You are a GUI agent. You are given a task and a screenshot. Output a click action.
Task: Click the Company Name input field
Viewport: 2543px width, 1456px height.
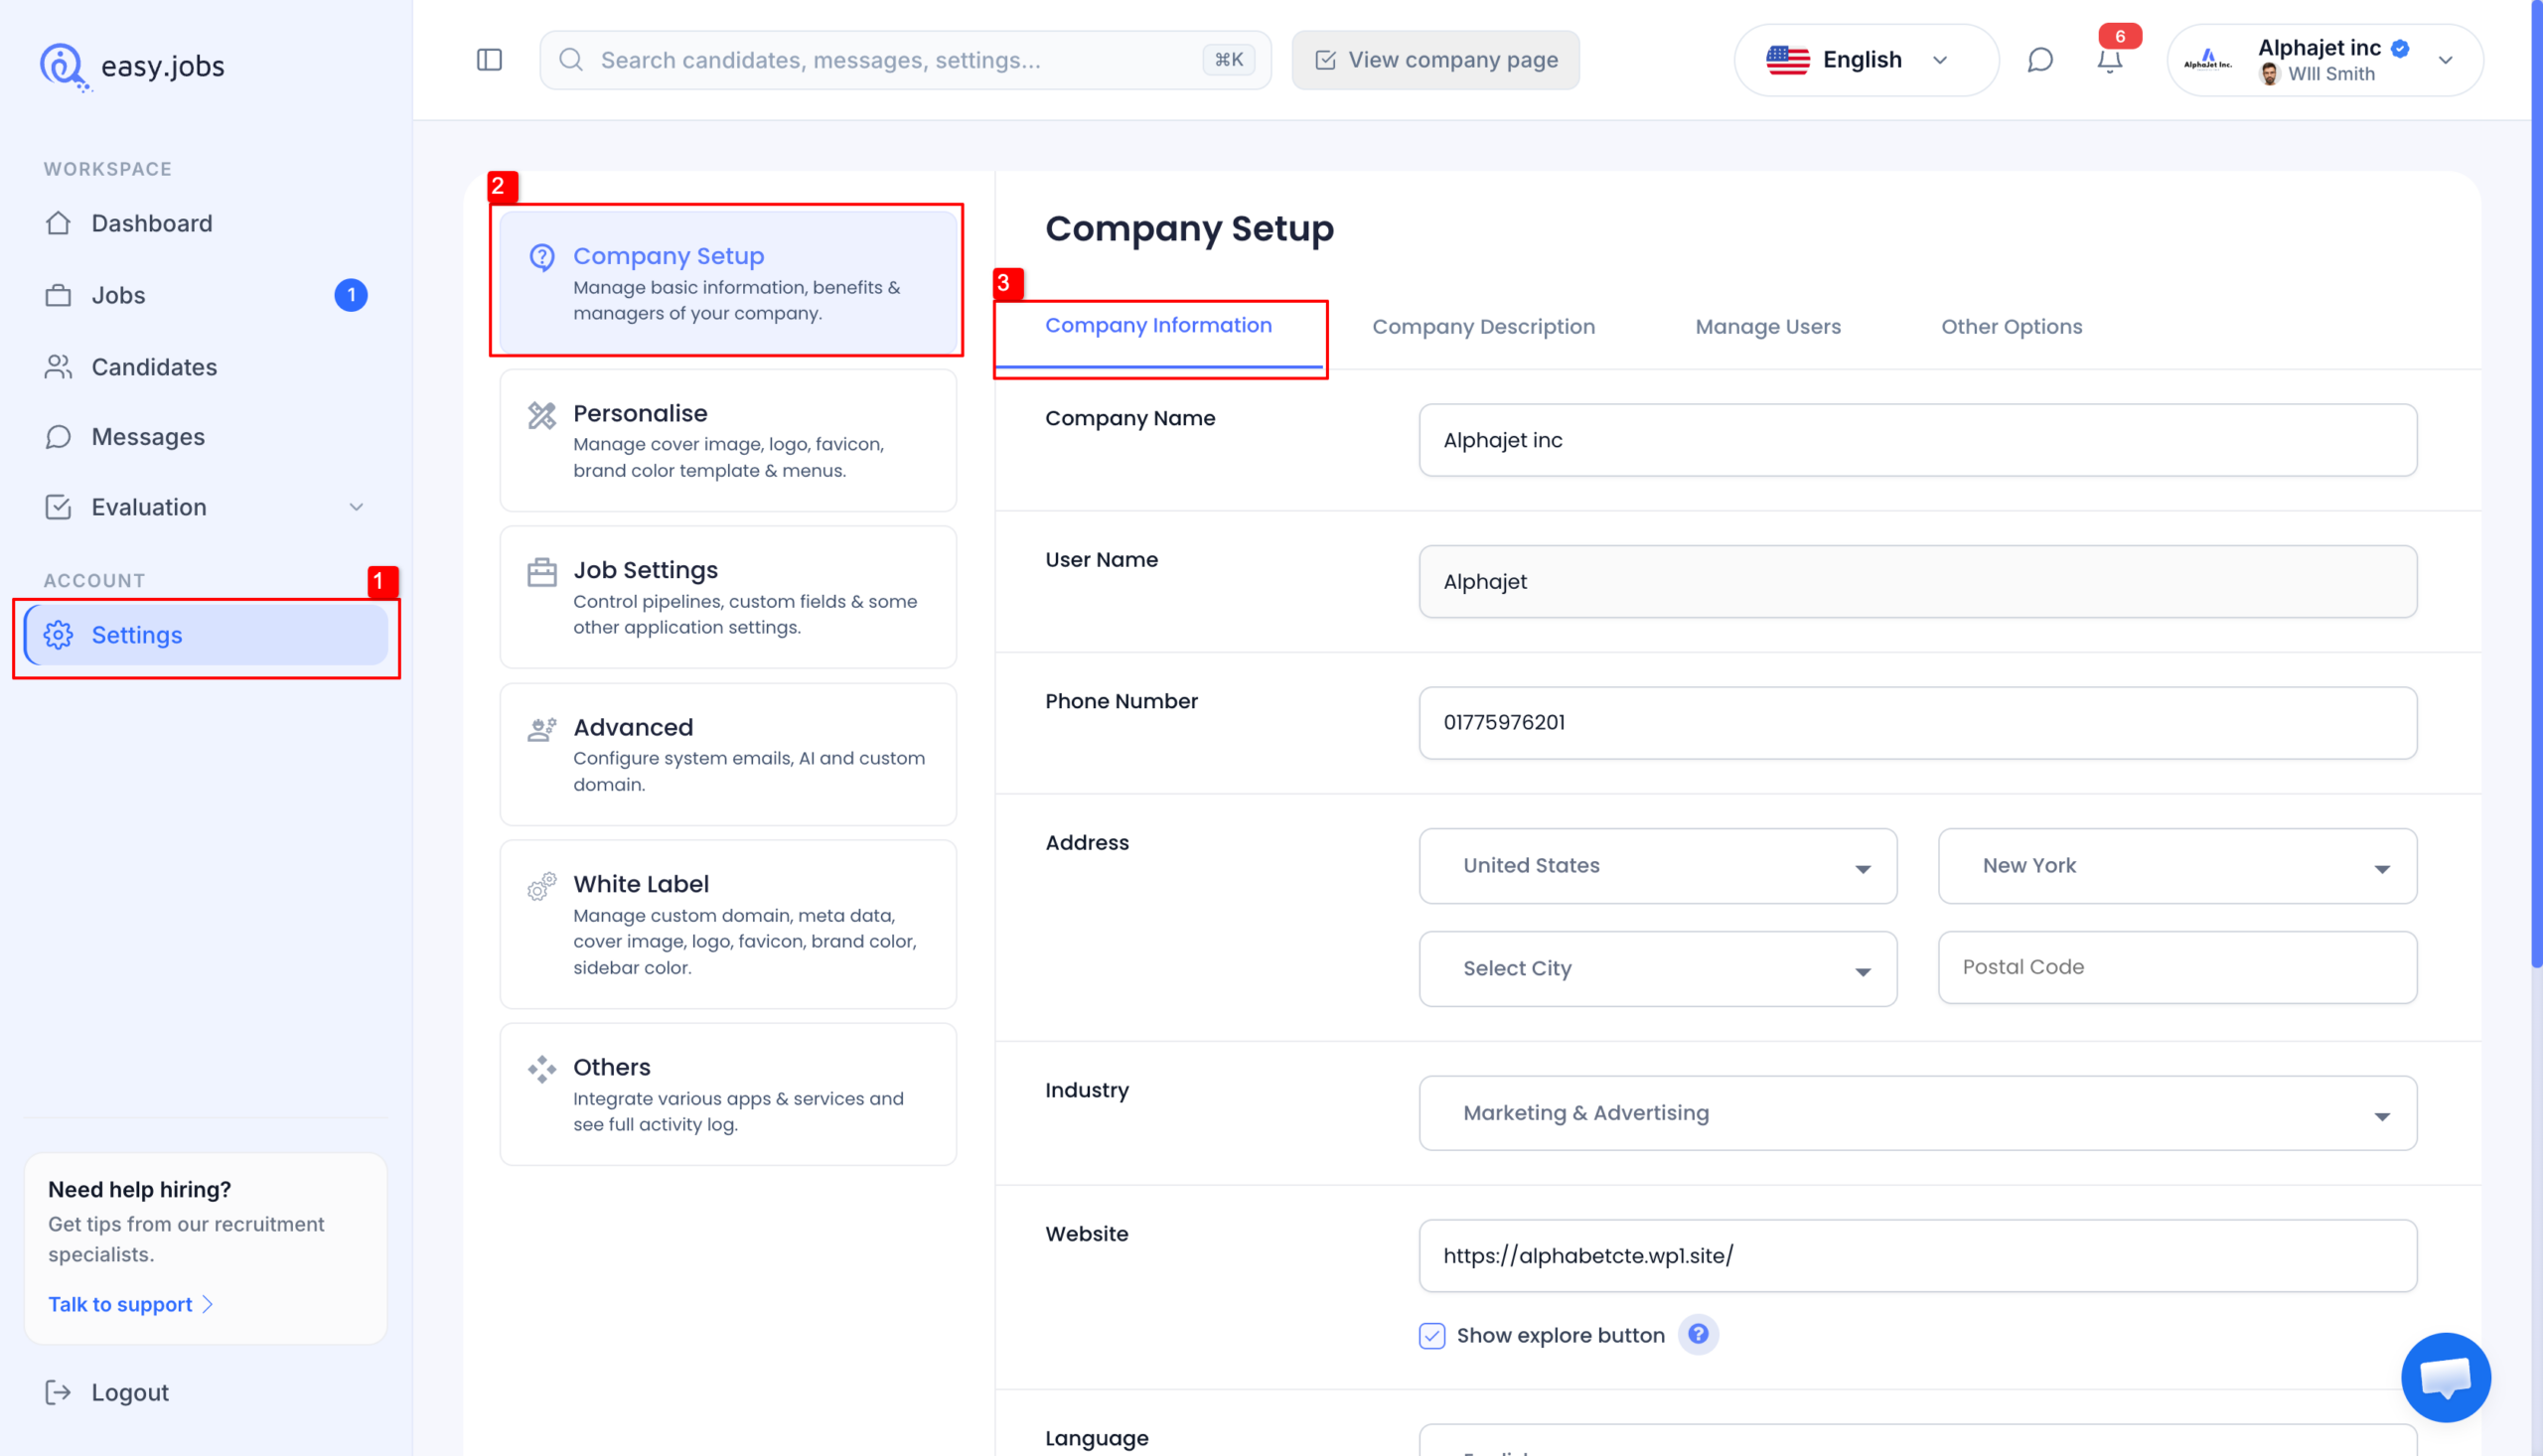(1917, 440)
